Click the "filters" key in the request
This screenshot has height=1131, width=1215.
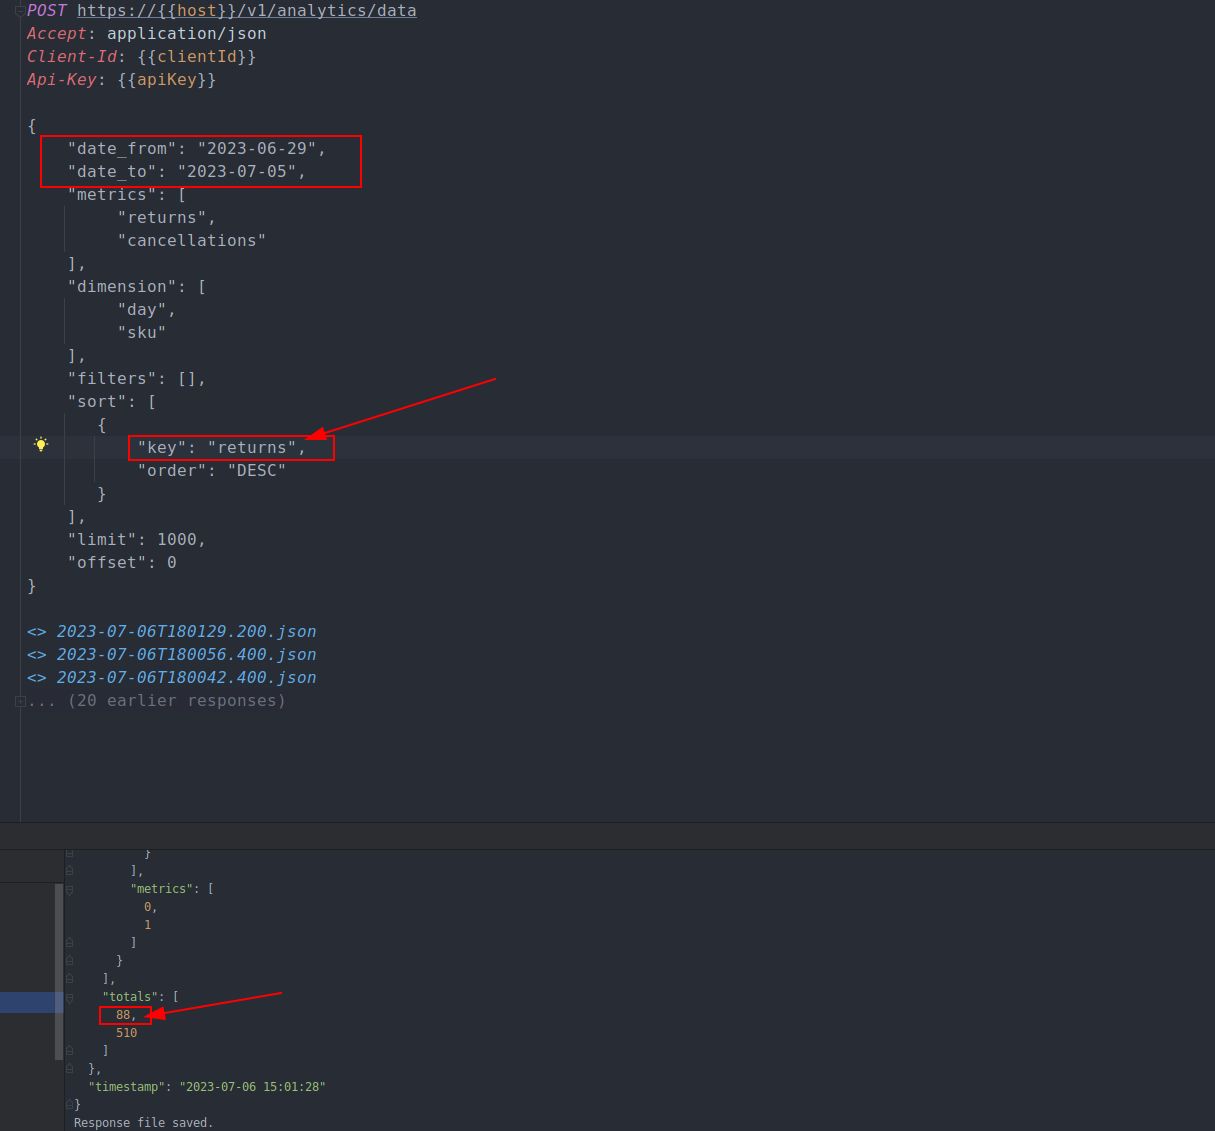(112, 379)
